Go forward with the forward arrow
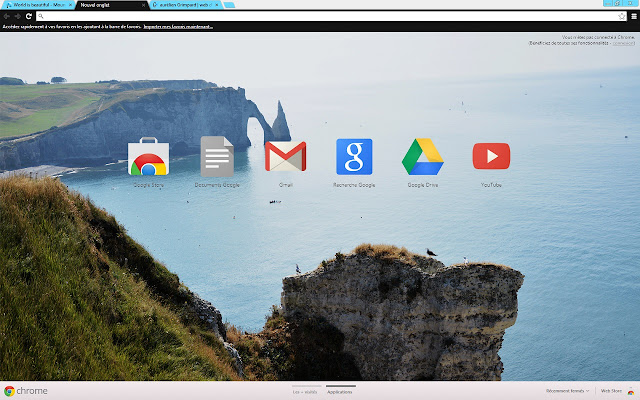Screen dimensions: 640x400 pos(18,16)
